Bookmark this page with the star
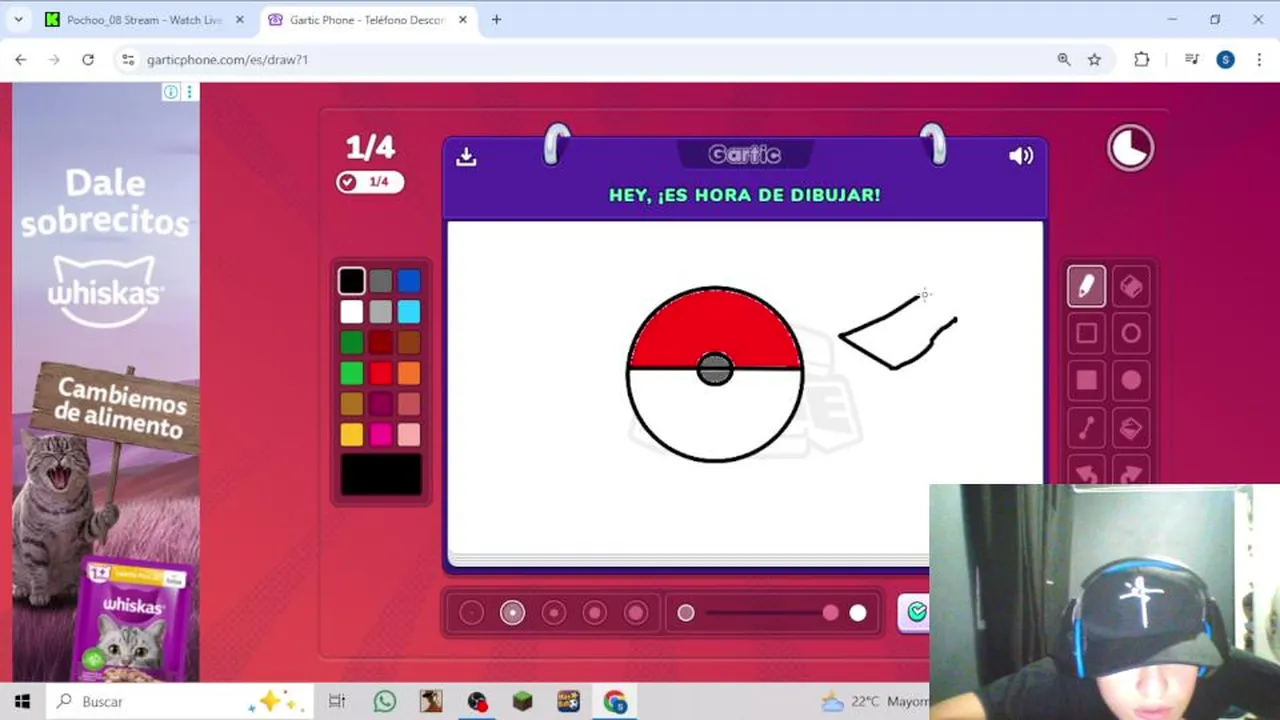The width and height of the screenshot is (1280, 720). [x=1094, y=60]
